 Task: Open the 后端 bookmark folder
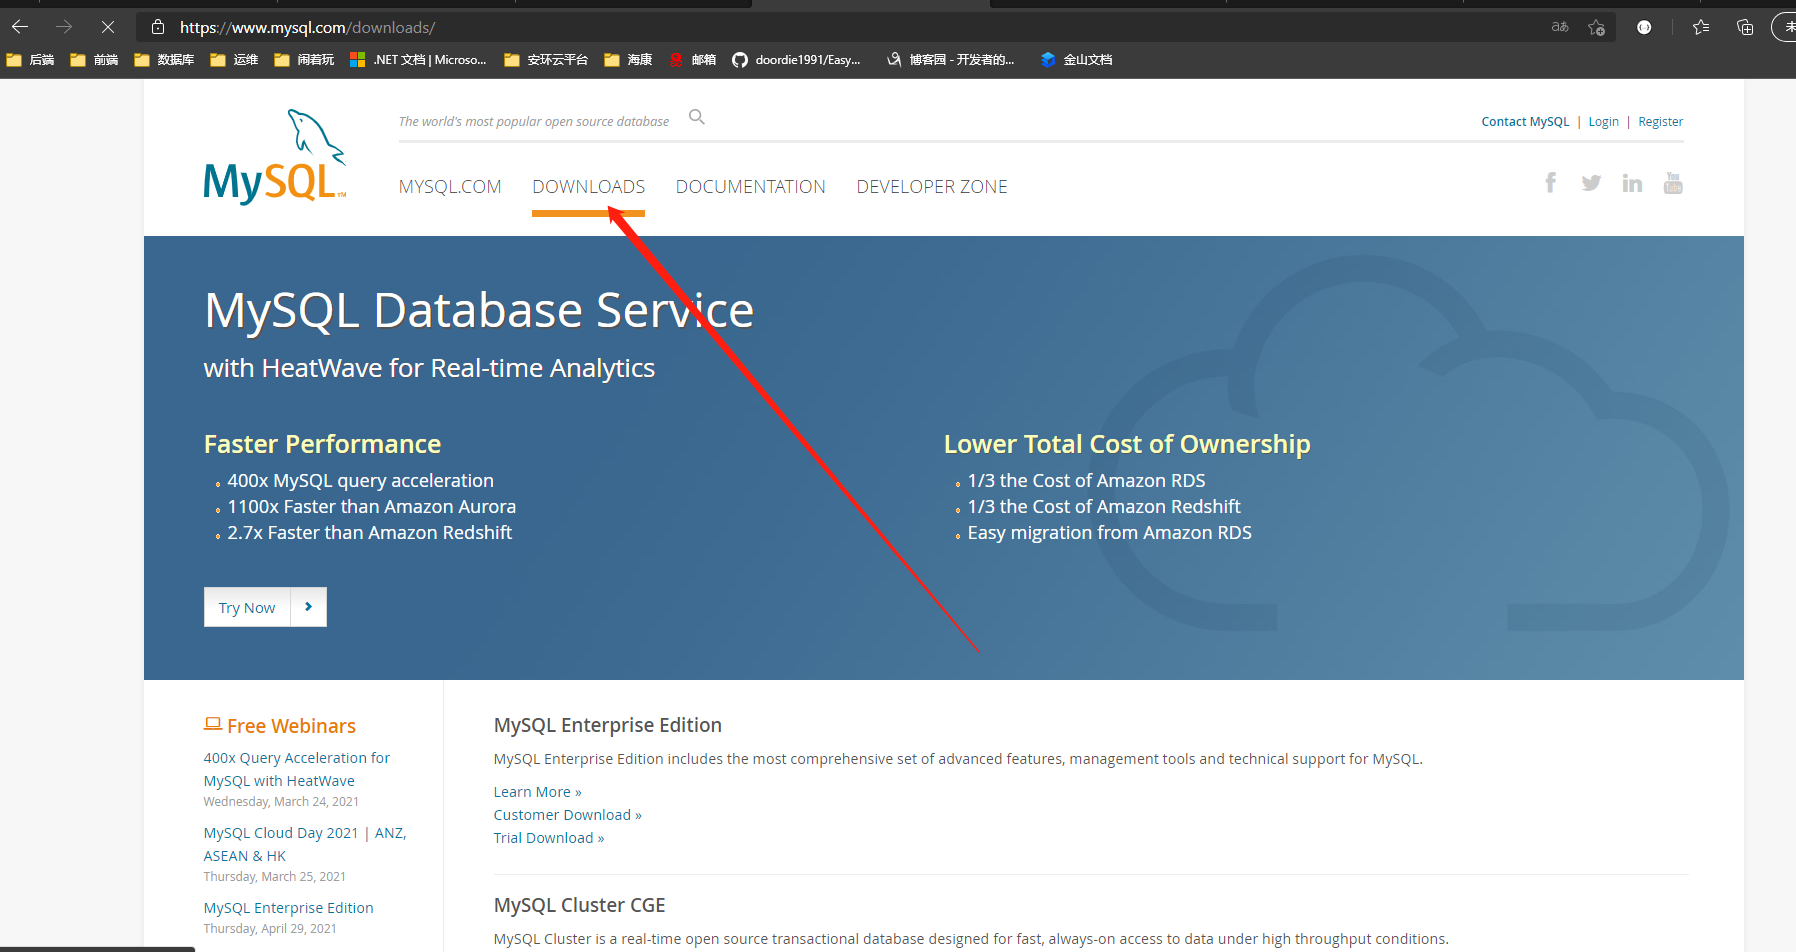tap(30, 60)
